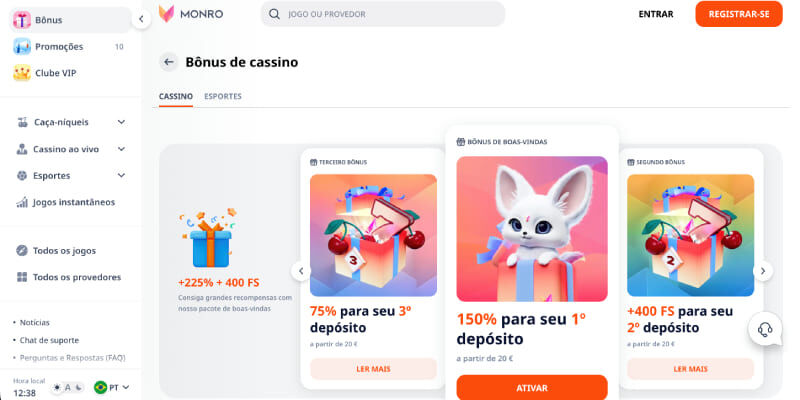Screen dimensions: 800x400
Task: Open Todos os provedores grid icon
Action: point(22,277)
